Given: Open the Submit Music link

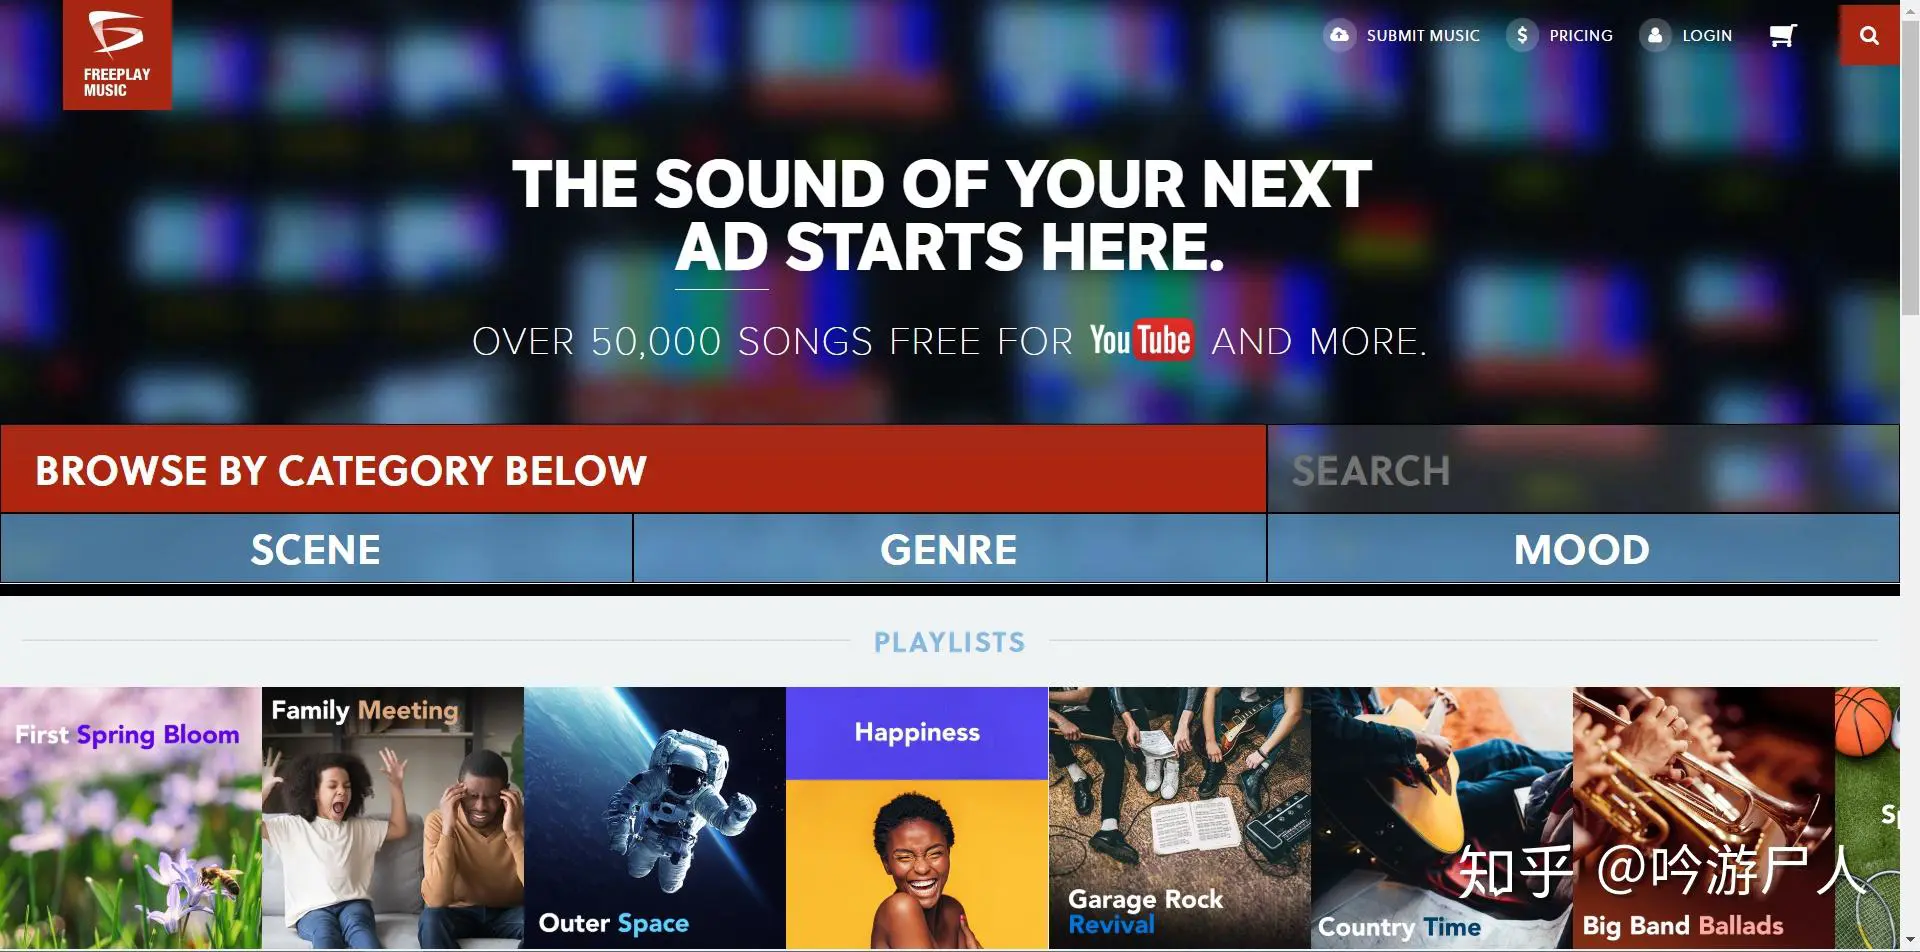Looking at the screenshot, I should click(x=1423, y=35).
